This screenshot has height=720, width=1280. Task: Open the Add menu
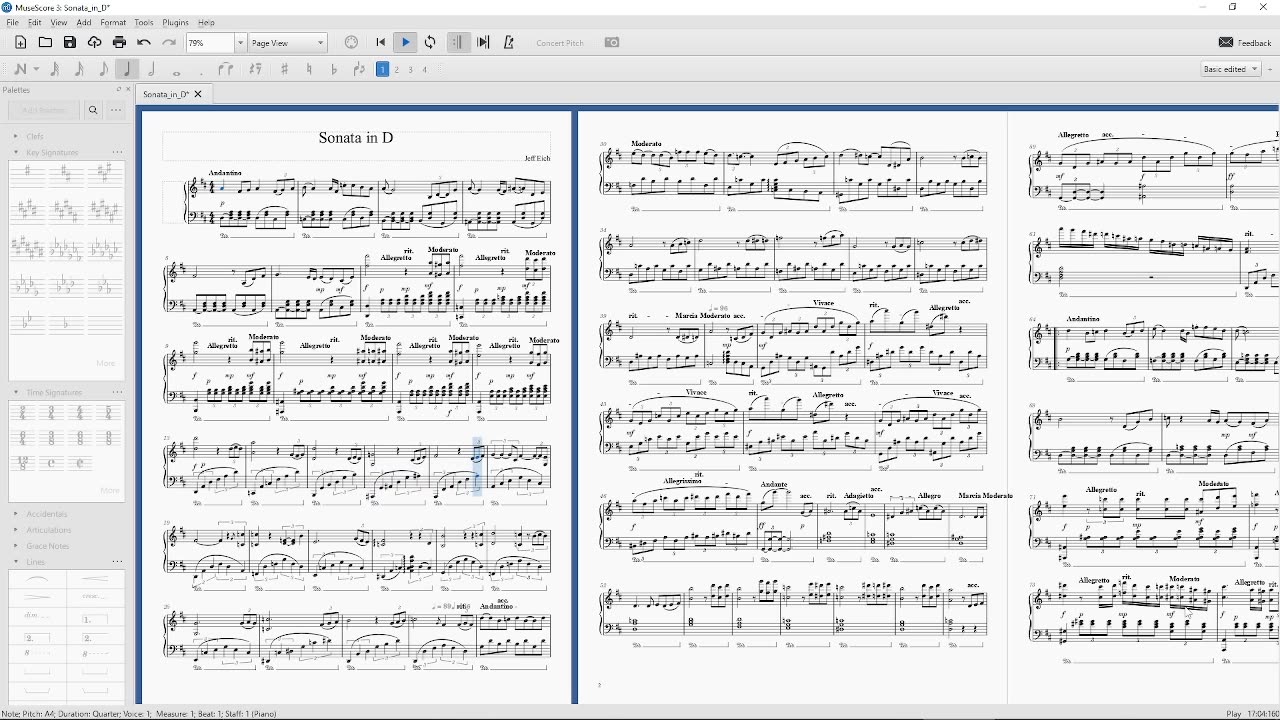(x=84, y=22)
